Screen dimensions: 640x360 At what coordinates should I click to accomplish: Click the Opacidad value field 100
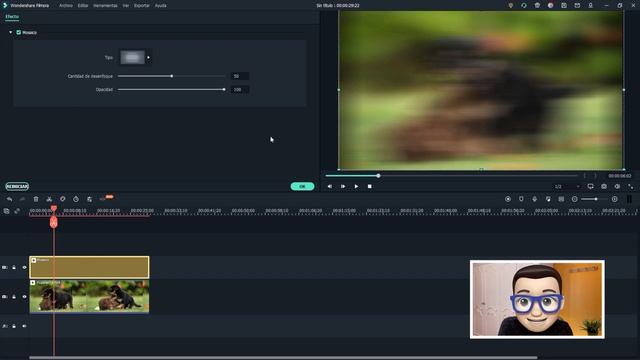tap(240, 89)
